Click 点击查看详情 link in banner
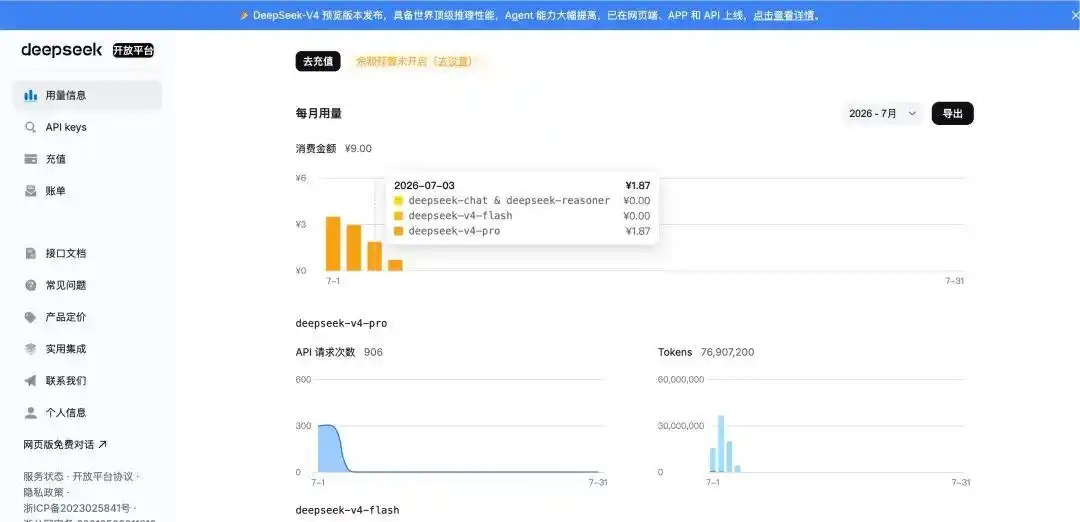This screenshot has height=522, width=1080. click(x=783, y=15)
